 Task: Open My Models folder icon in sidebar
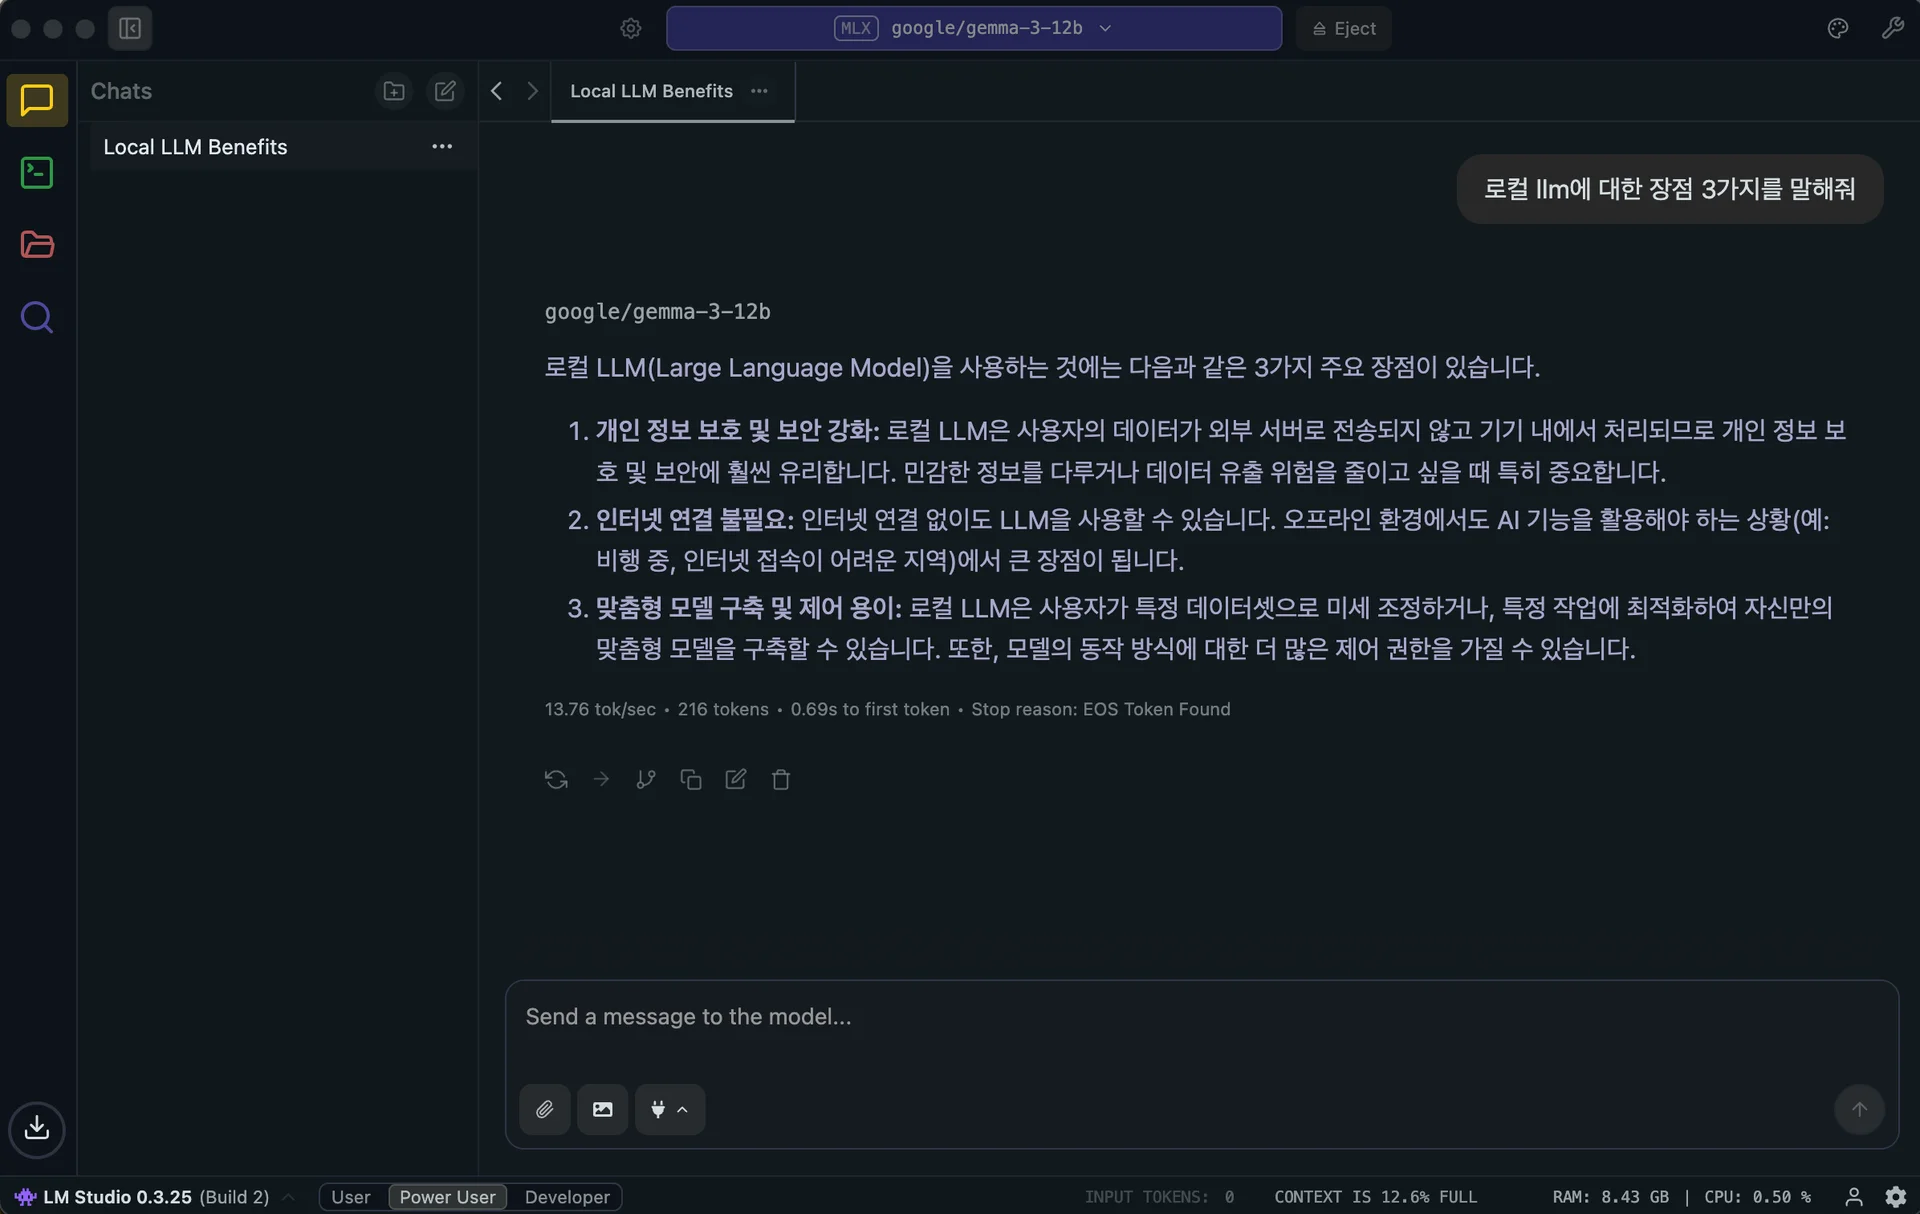(36, 245)
